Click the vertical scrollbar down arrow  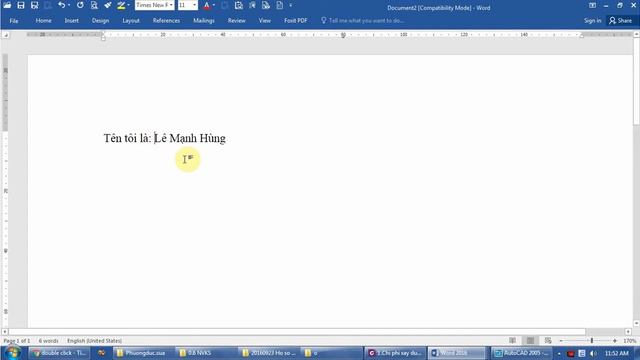(x=636, y=324)
